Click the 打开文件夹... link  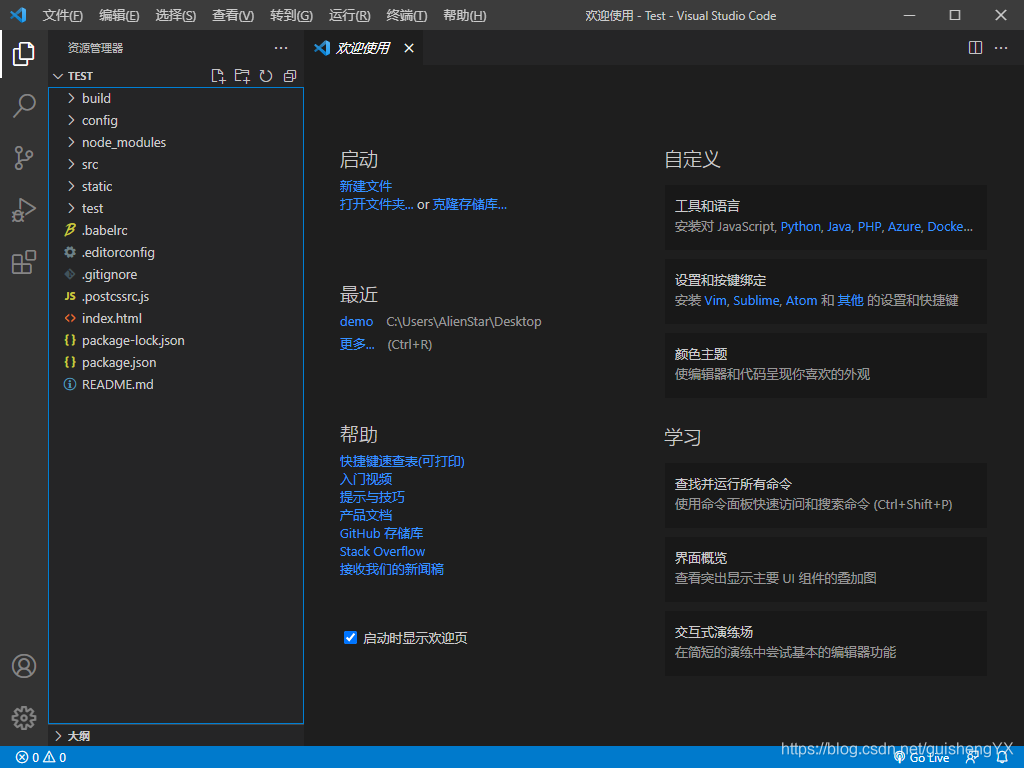(376, 204)
